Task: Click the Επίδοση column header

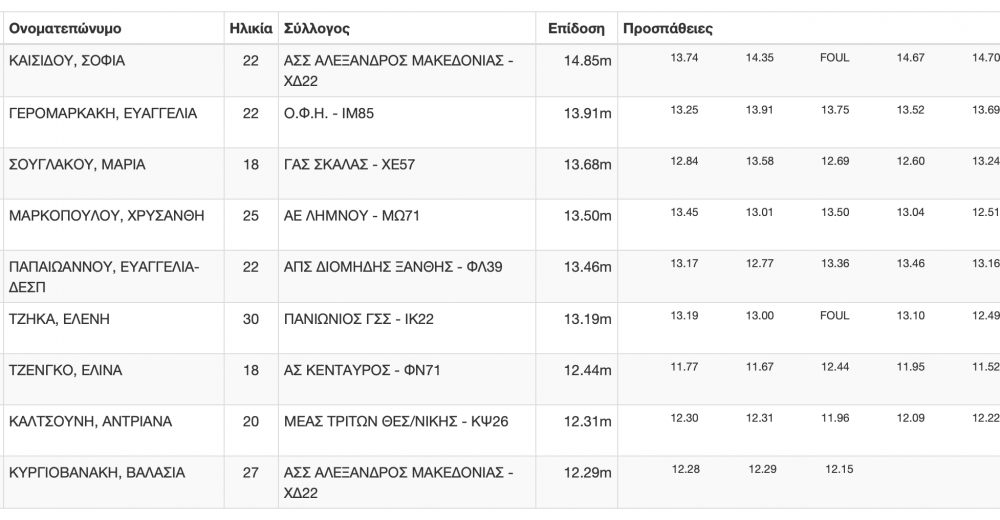Action: click(576, 29)
